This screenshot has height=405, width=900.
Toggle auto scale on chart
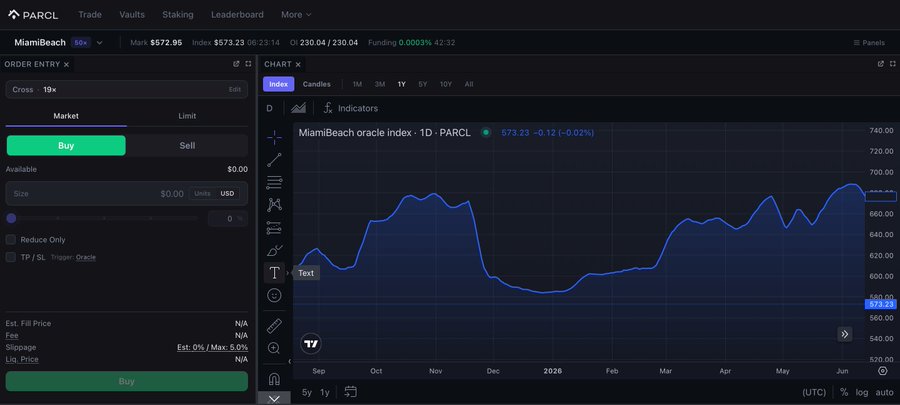885,392
